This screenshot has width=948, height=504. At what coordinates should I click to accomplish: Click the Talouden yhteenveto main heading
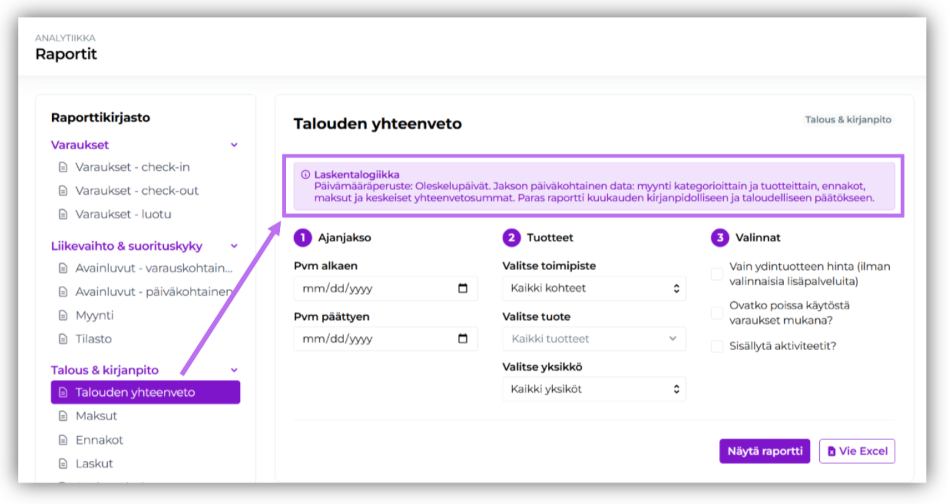coord(377,124)
